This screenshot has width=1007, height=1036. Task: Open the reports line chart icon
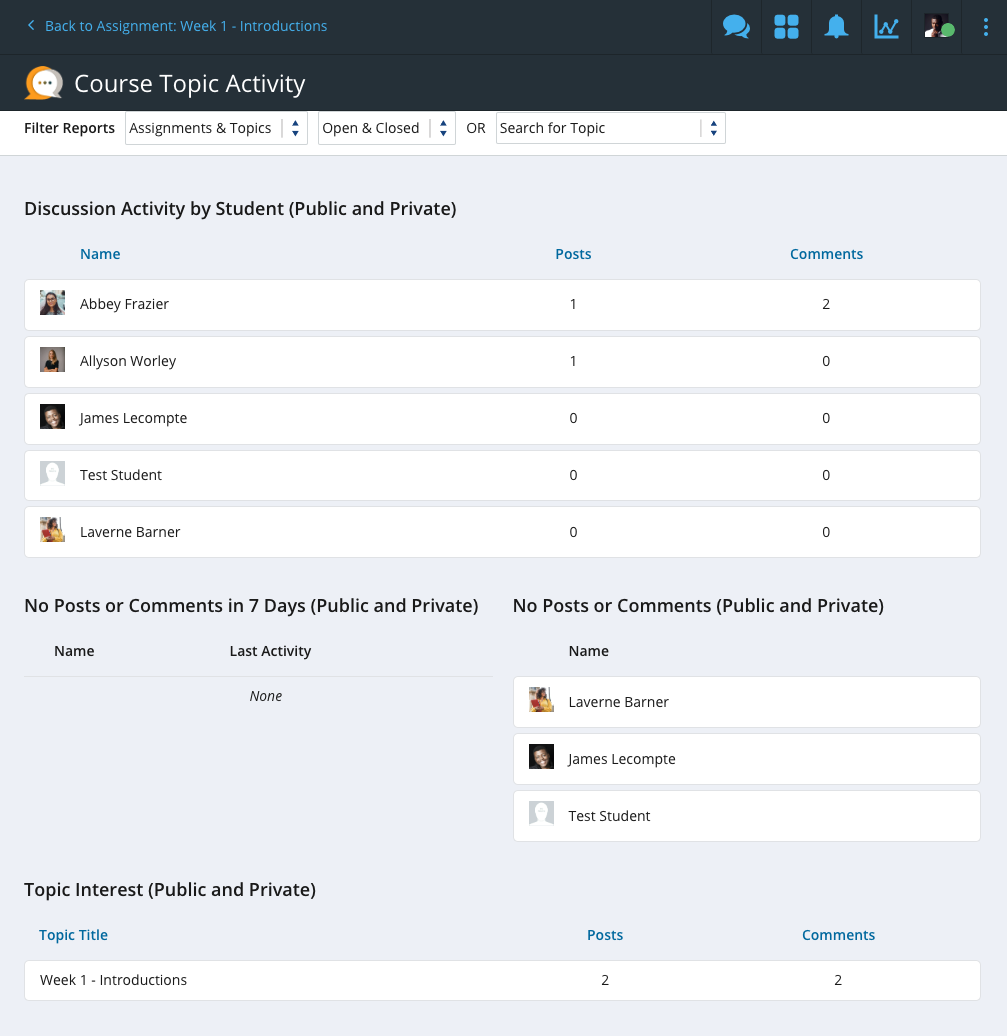[x=886, y=27]
